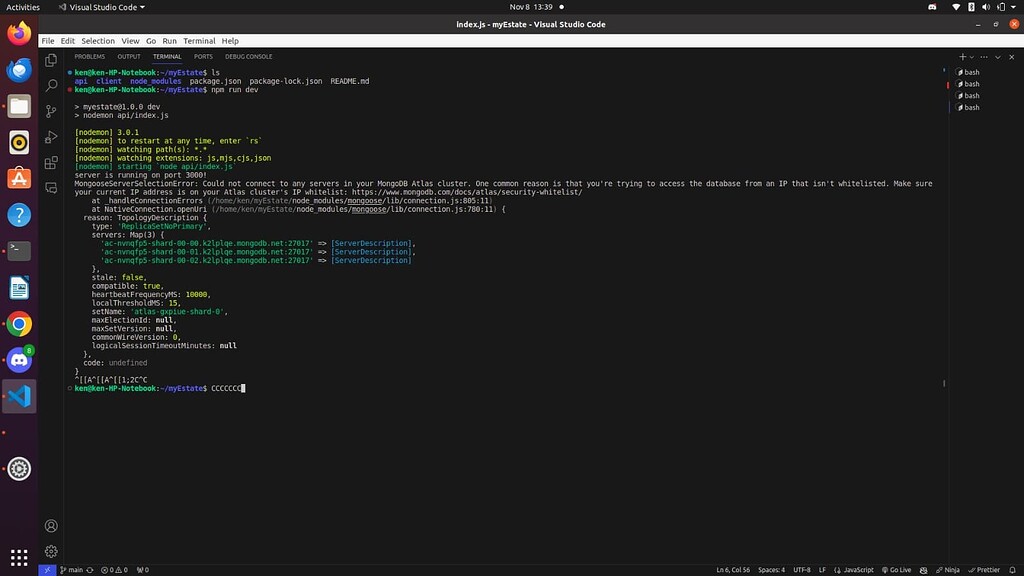
Task: Open Discord from the dock
Action: 19,360
